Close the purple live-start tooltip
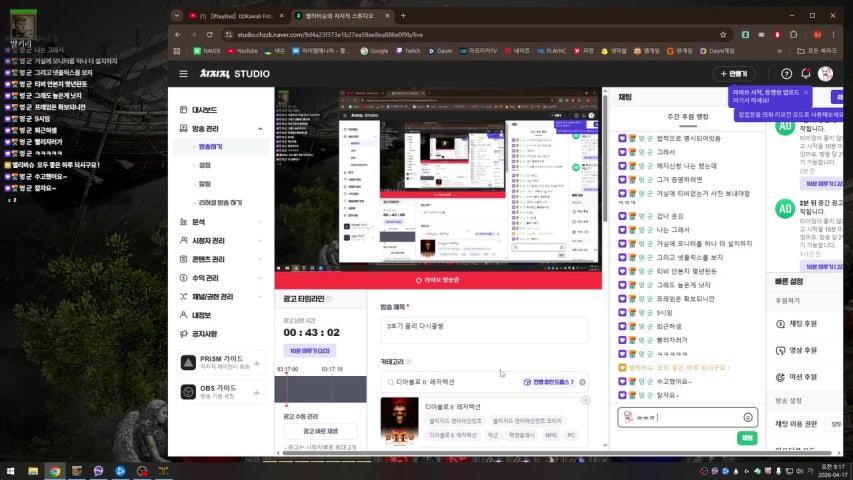 pyautogui.click(x=806, y=93)
